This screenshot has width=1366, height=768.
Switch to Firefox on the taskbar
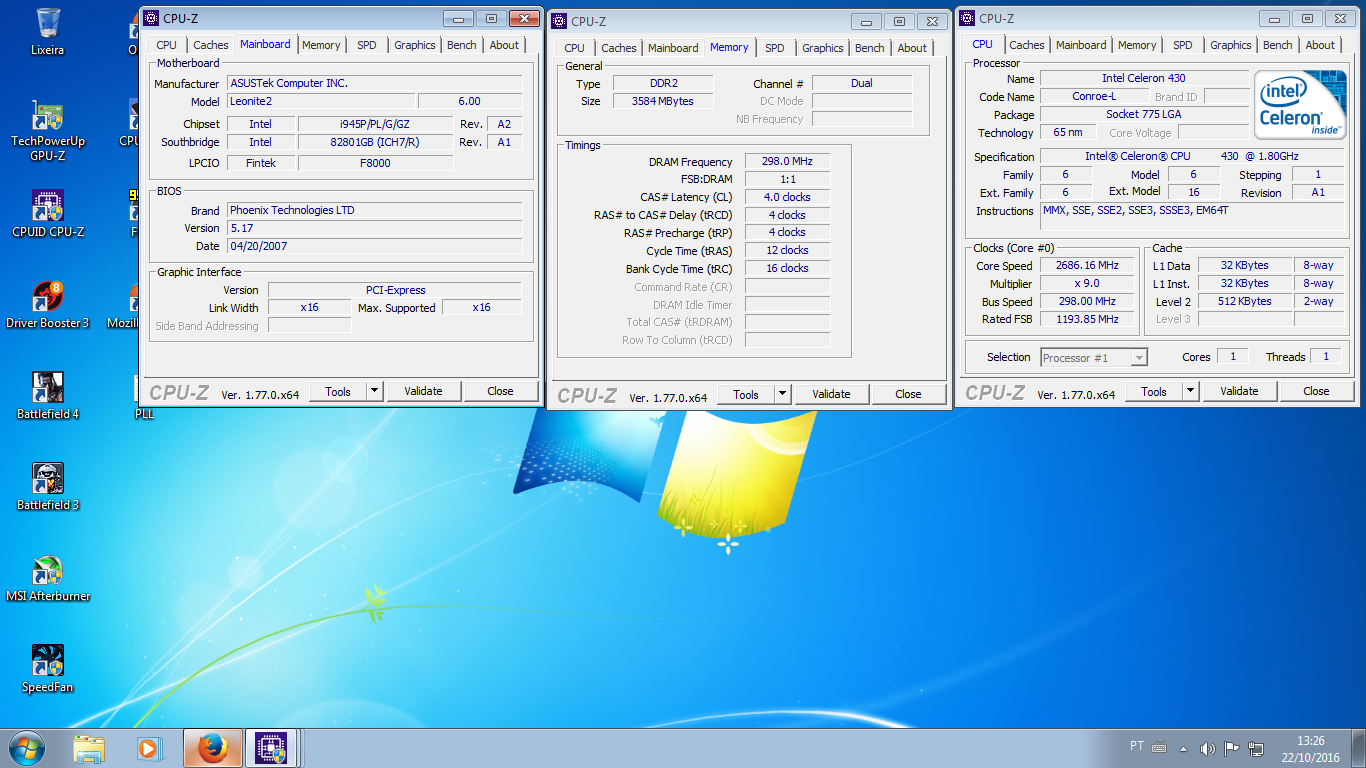pos(211,748)
